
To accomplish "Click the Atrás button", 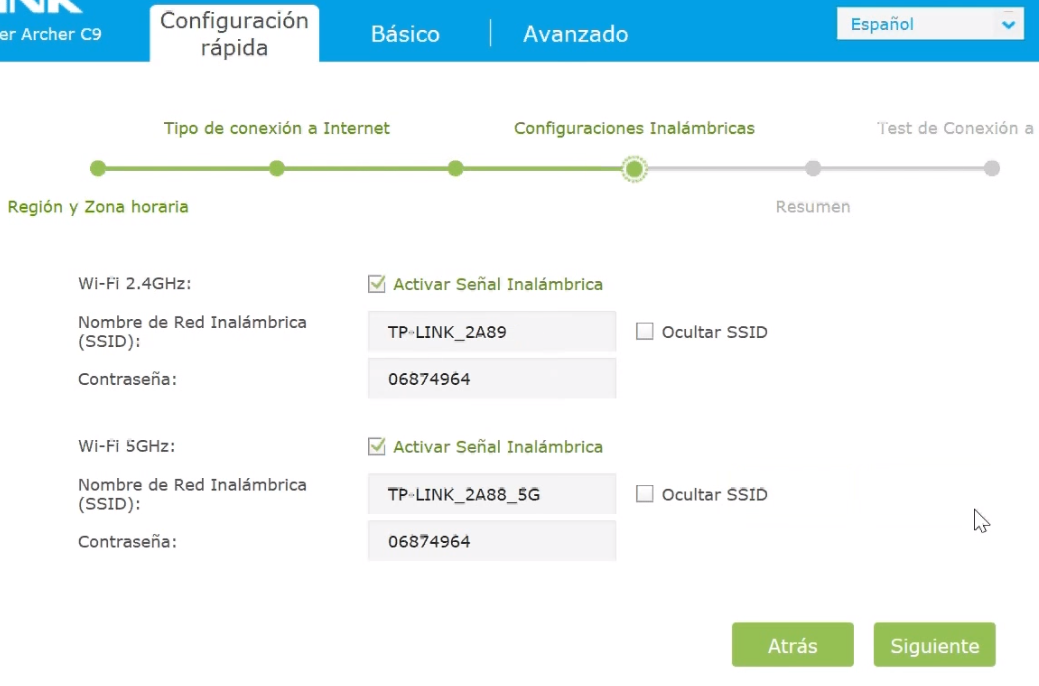I will [x=792, y=645].
